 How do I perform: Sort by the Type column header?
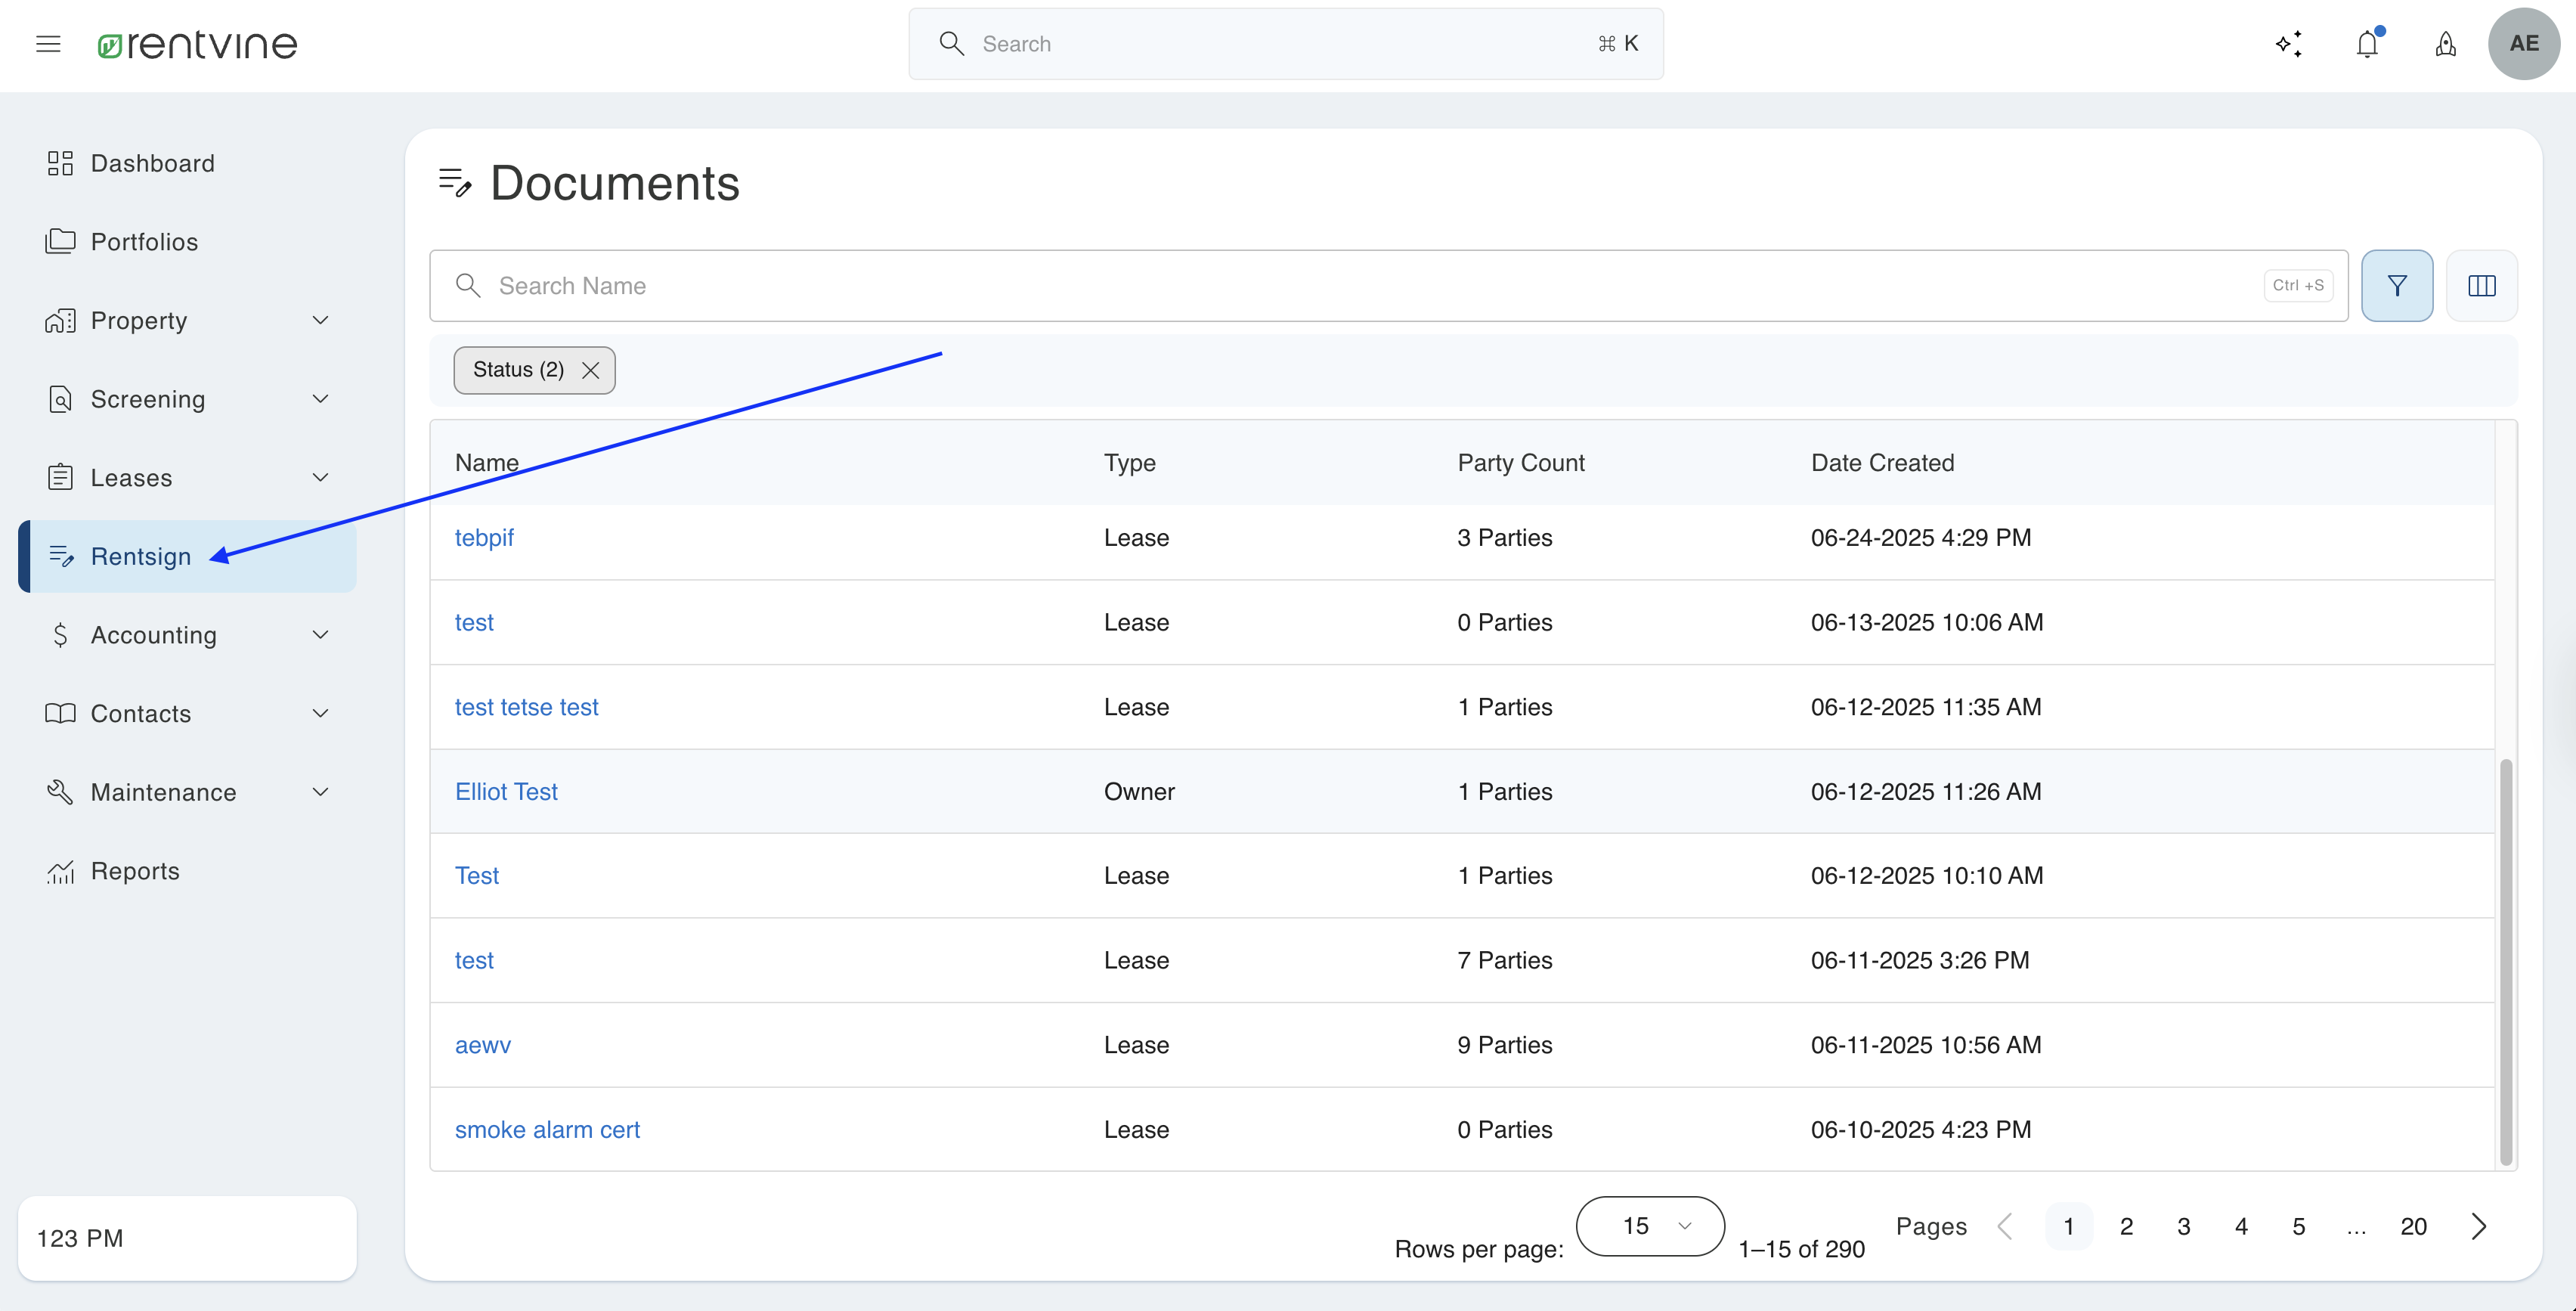tap(1130, 463)
